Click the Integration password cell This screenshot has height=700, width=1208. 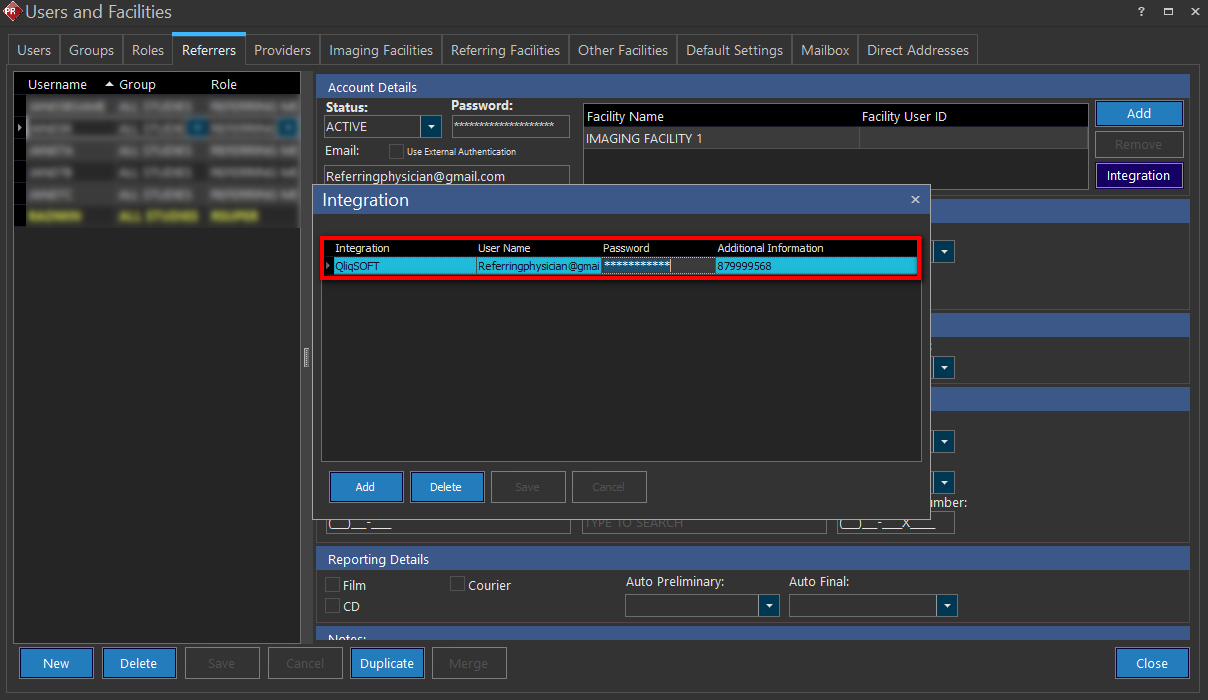(657, 266)
